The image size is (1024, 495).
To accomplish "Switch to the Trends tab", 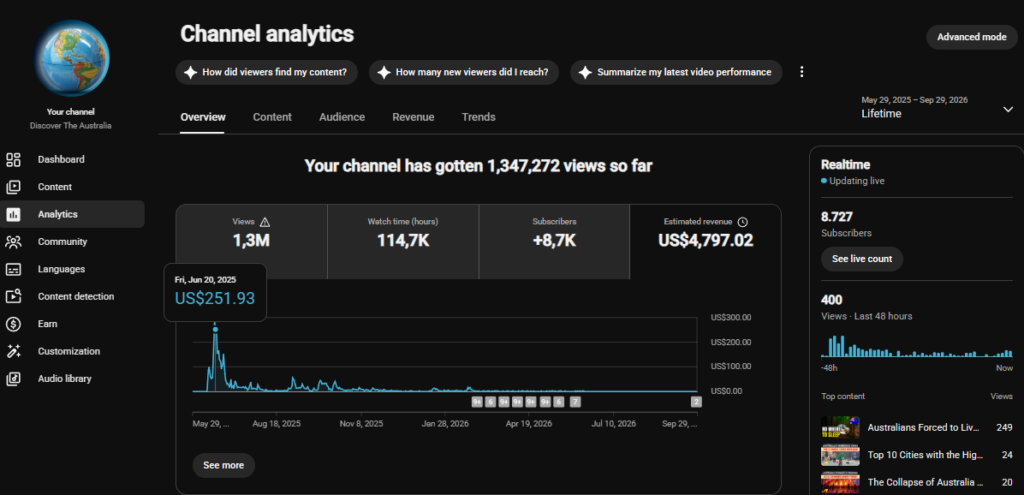I will pyautogui.click(x=479, y=118).
